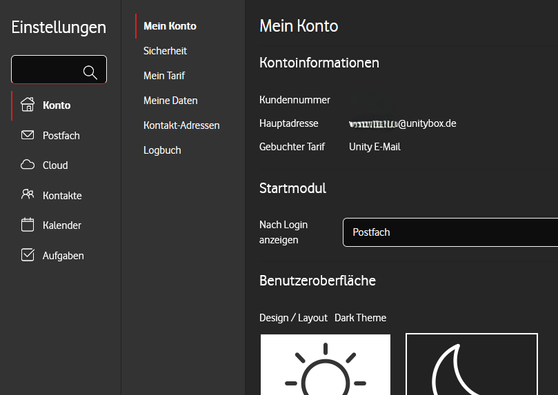Open the Nach Login anzeigen dropdown
The width and height of the screenshot is (558, 395).
click(450, 232)
